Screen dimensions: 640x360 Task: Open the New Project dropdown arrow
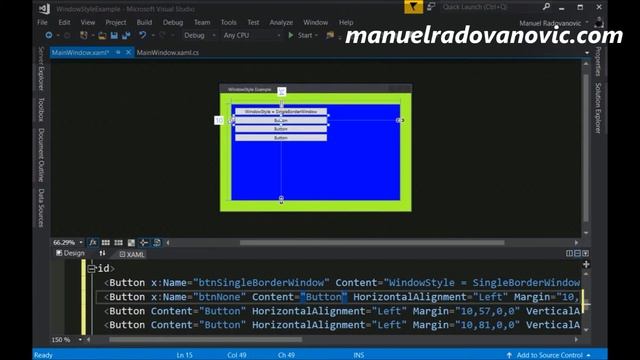point(93,36)
